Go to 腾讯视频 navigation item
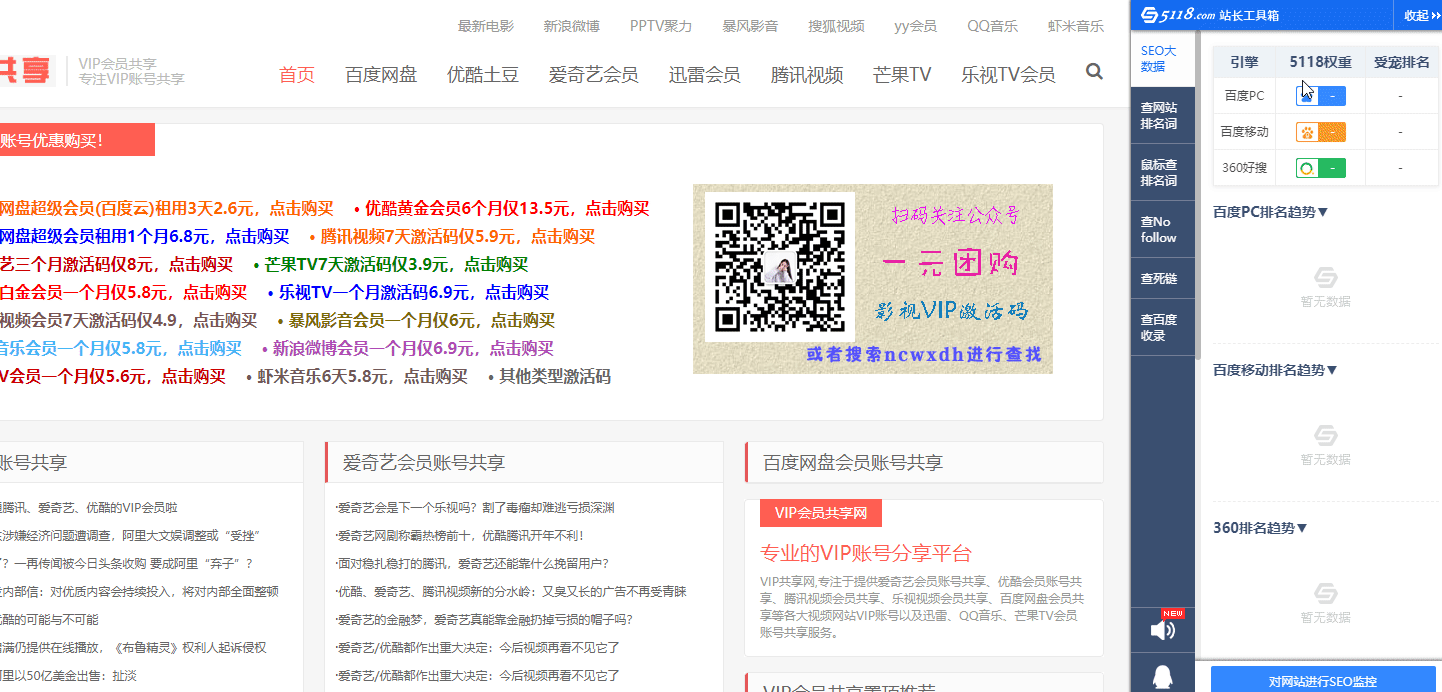The image size is (1442, 692). pos(806,75)
